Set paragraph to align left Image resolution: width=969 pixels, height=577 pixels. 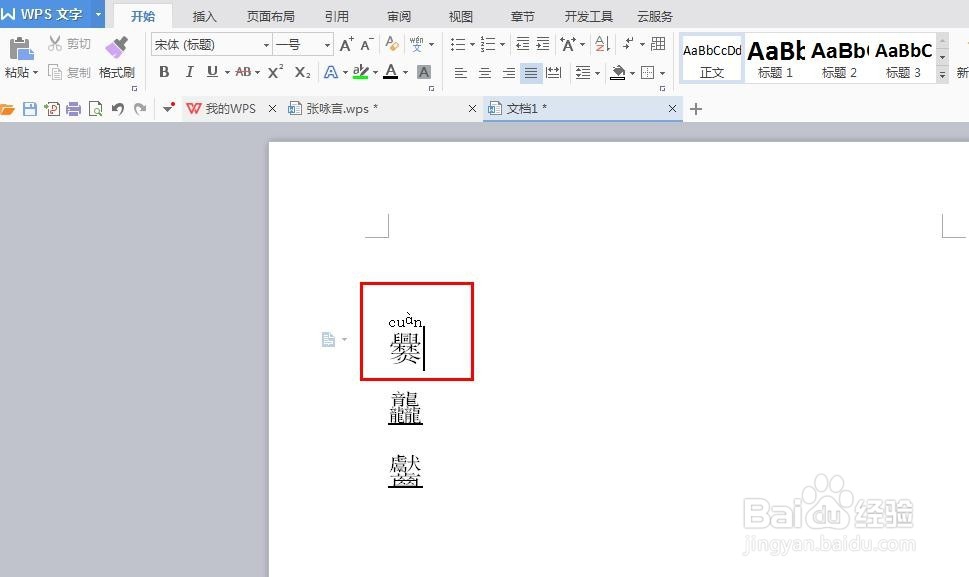pyautogui.click(x=460, y=73)
